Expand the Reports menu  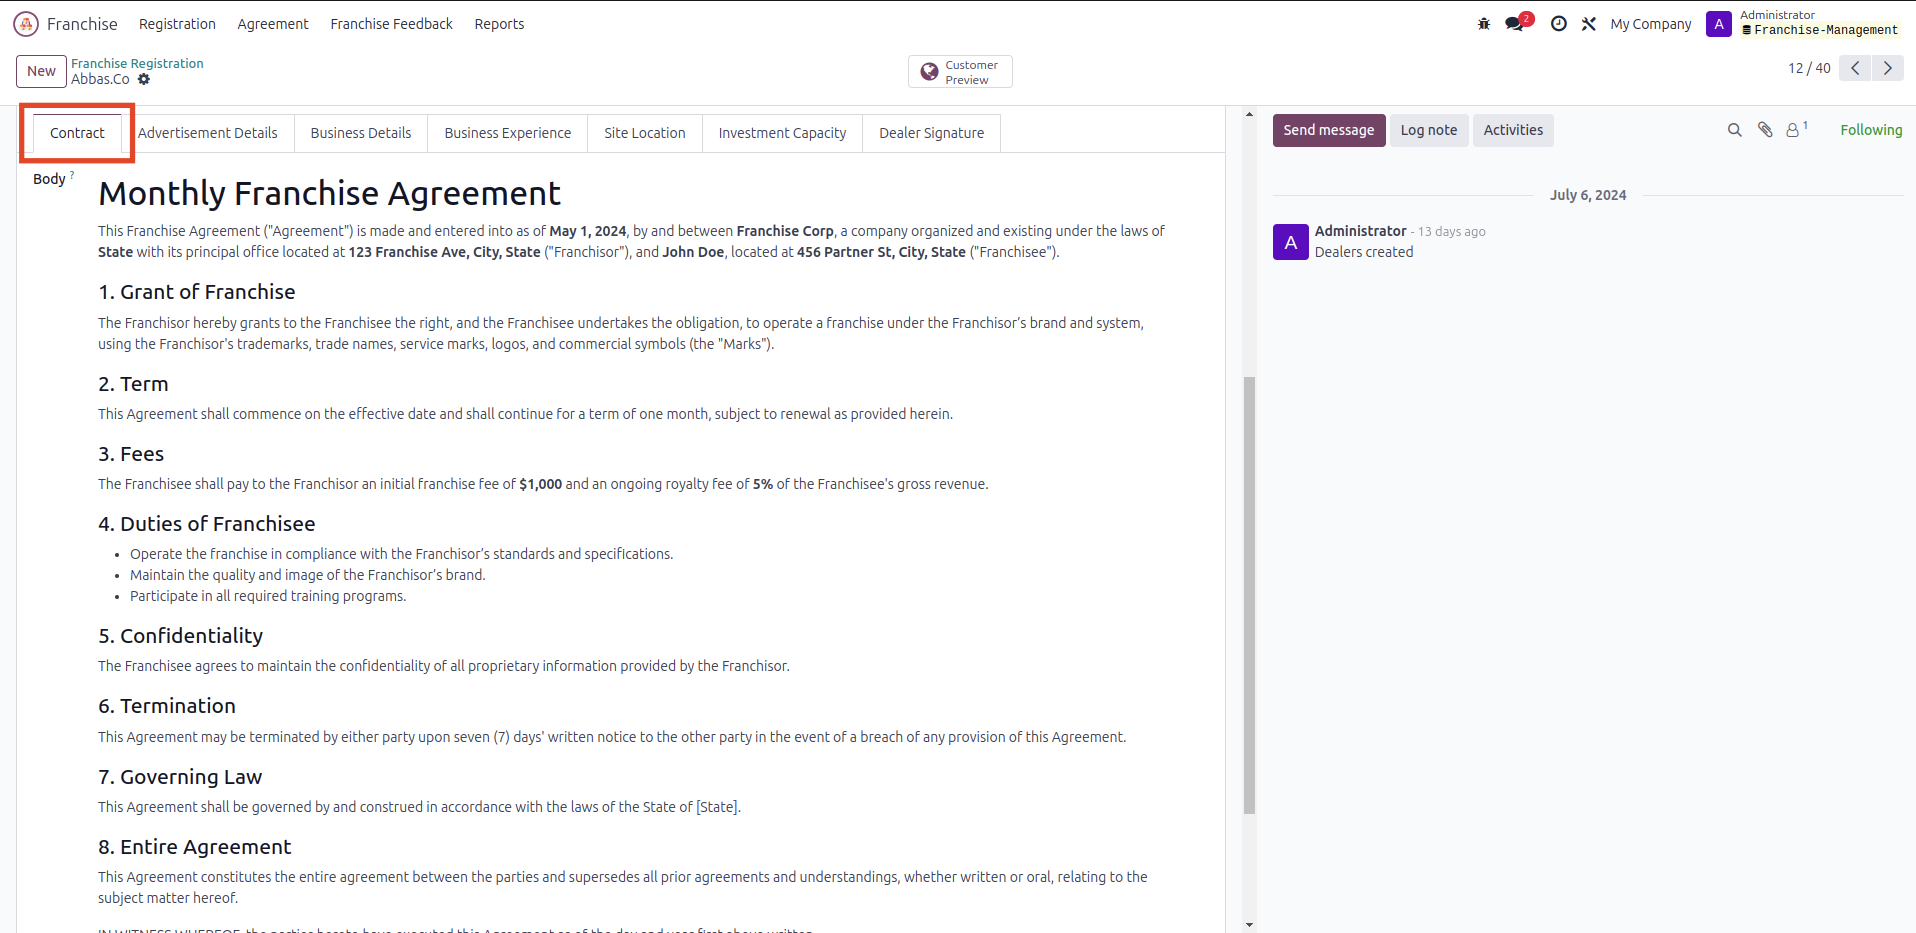[499, 24]
